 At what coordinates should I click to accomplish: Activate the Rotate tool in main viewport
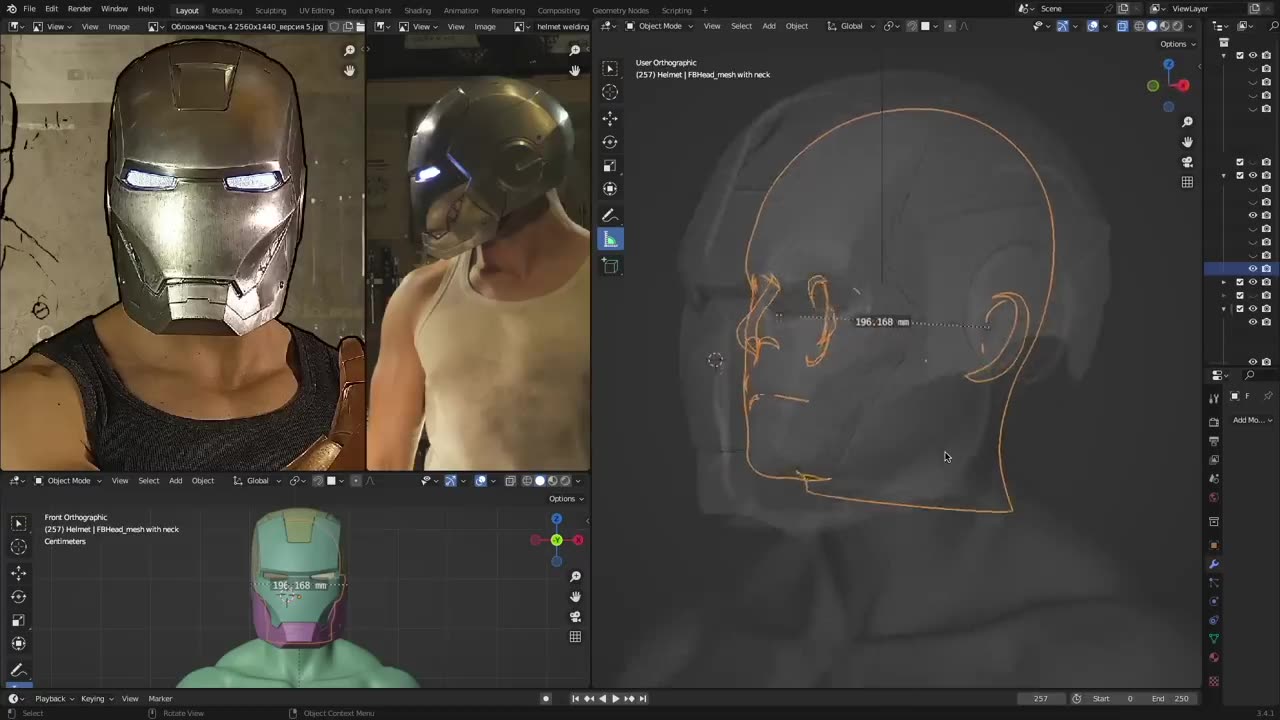click(x=610, y=142)
